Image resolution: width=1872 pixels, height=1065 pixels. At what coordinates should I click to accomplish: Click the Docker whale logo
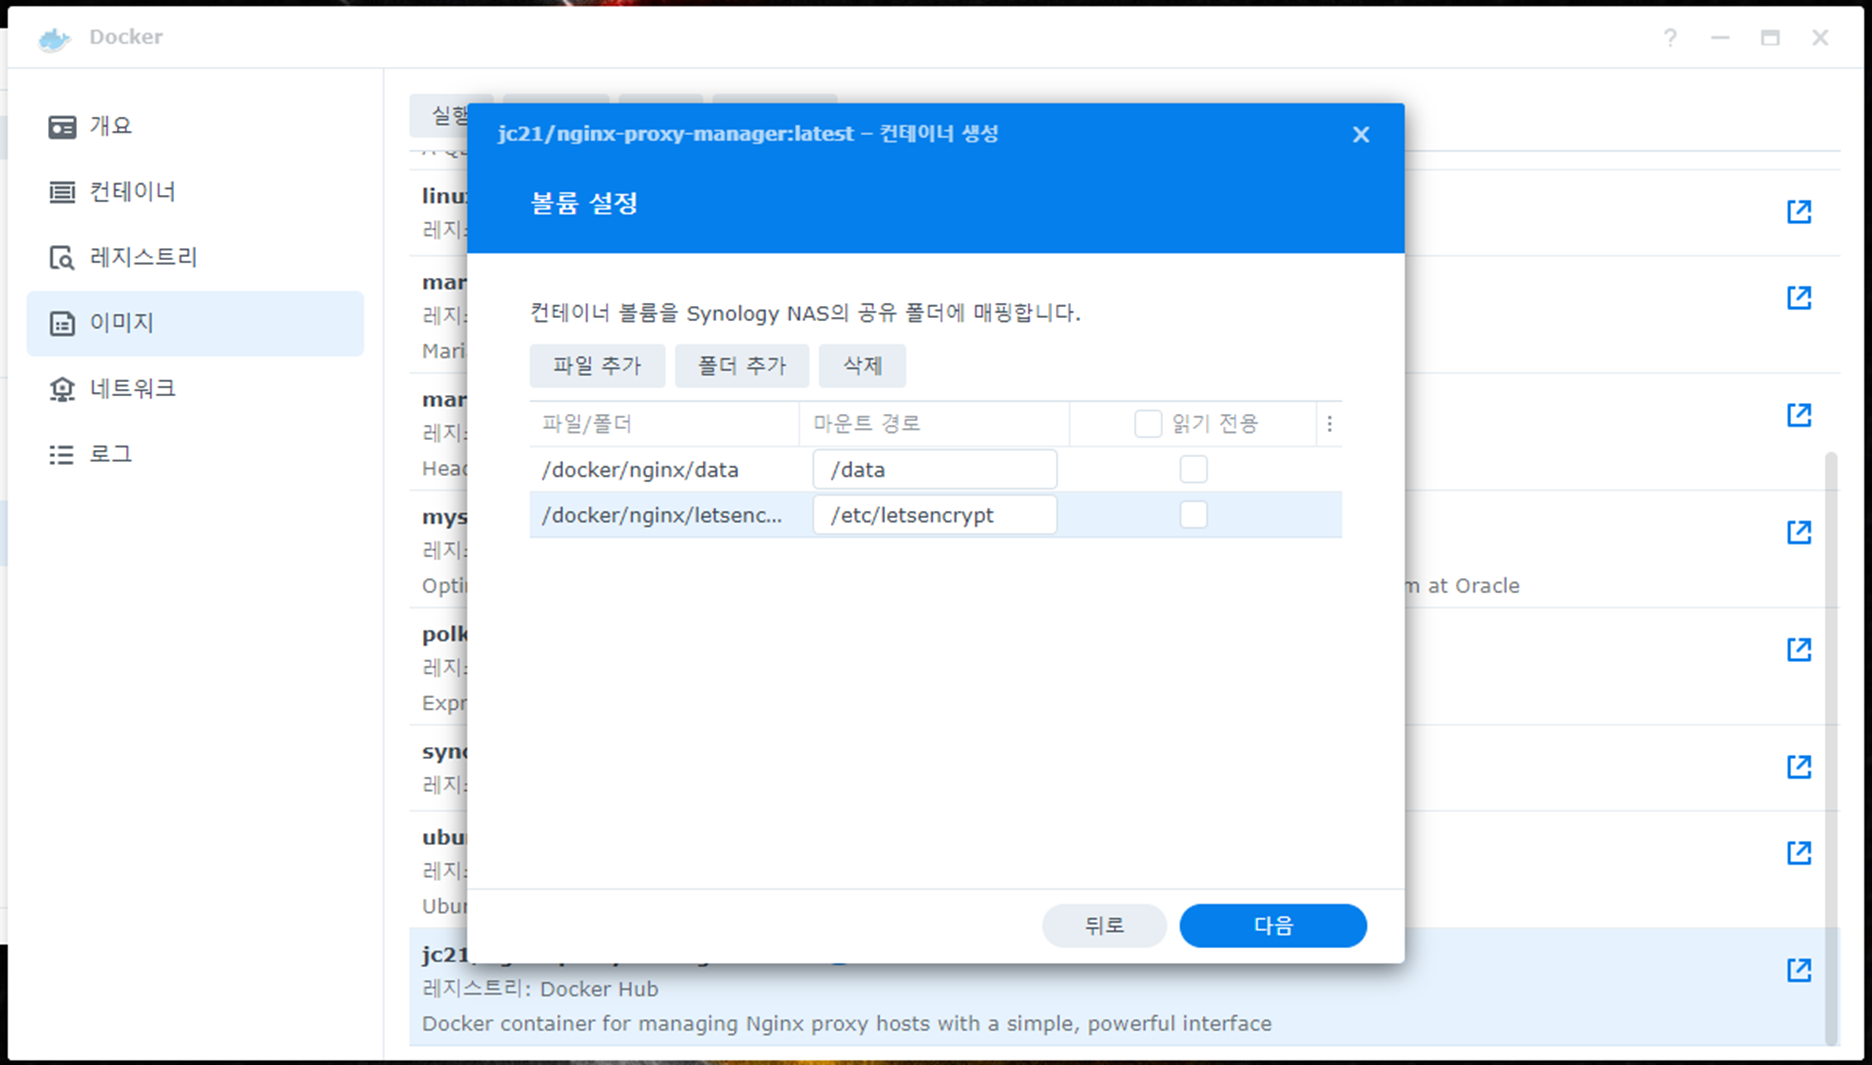pos(54,38)
